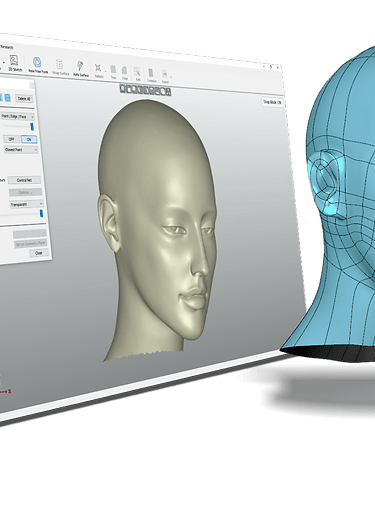This screenshot has width=375, height=508.
Task: Click the Delete All button
Action: 24,99
